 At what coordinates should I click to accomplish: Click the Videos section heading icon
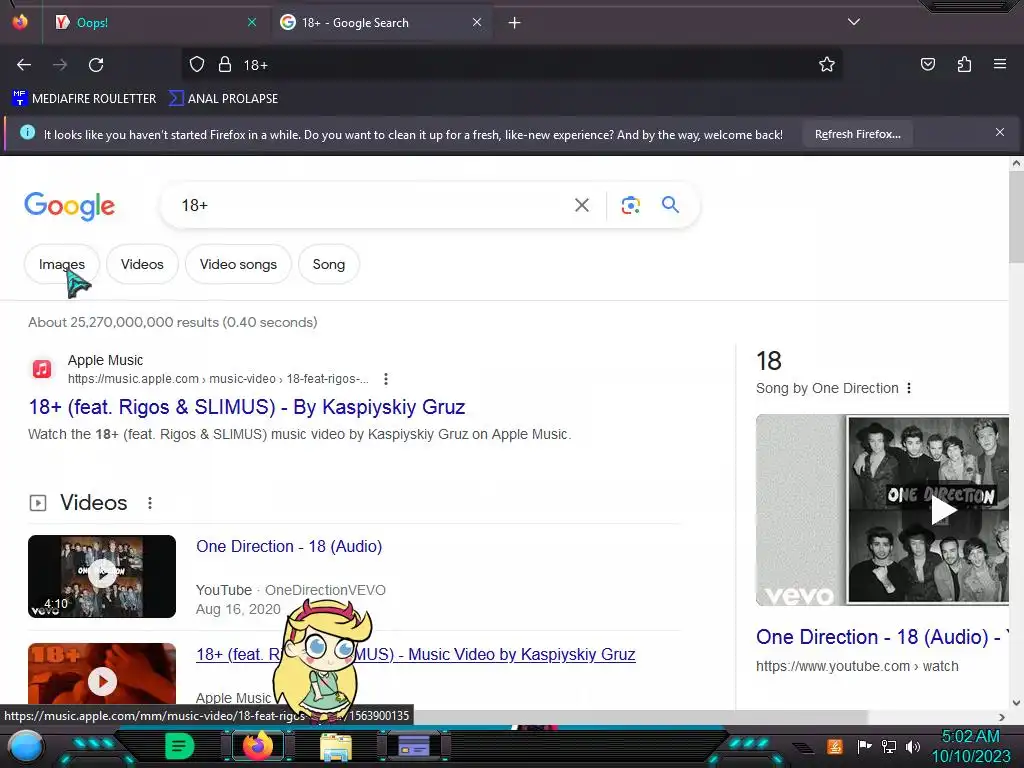[x=38, y=503]
